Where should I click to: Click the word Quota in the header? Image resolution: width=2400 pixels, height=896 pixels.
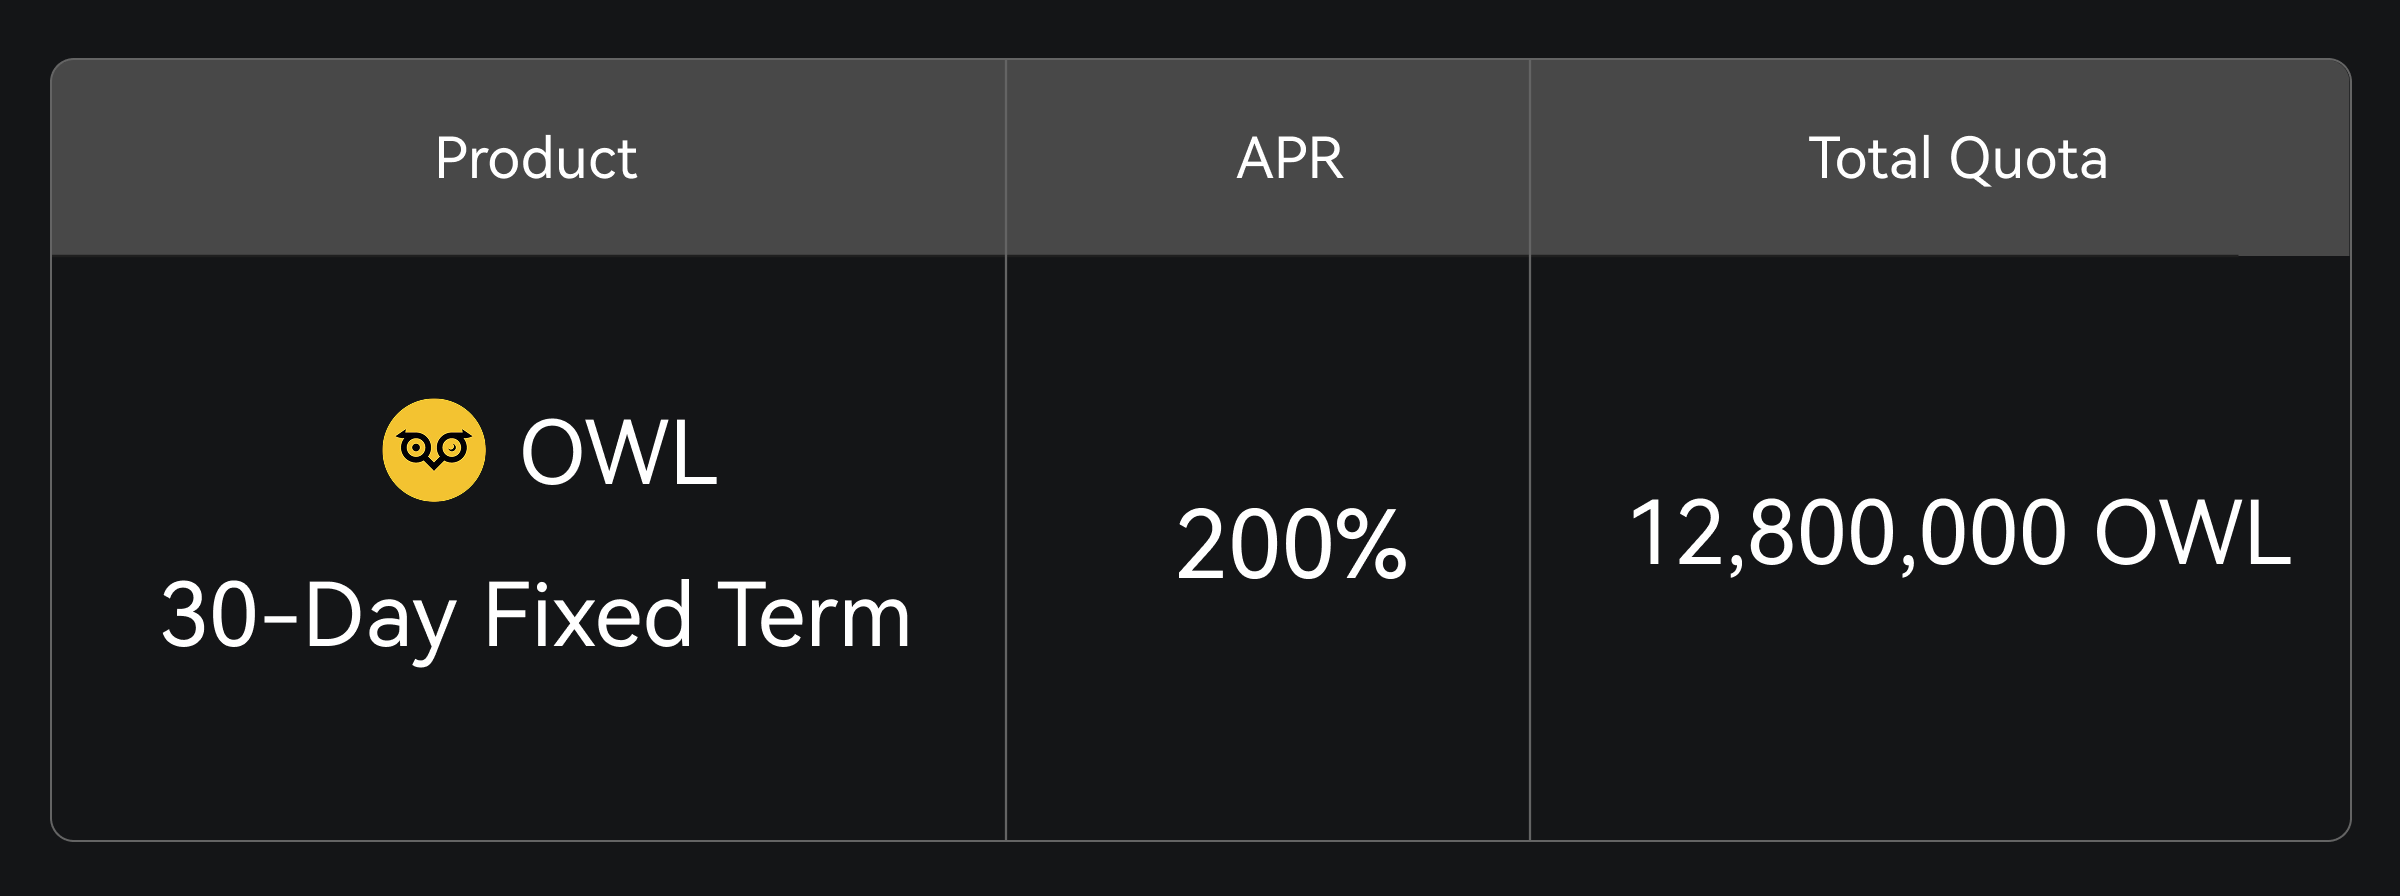tap(2028, 158)
